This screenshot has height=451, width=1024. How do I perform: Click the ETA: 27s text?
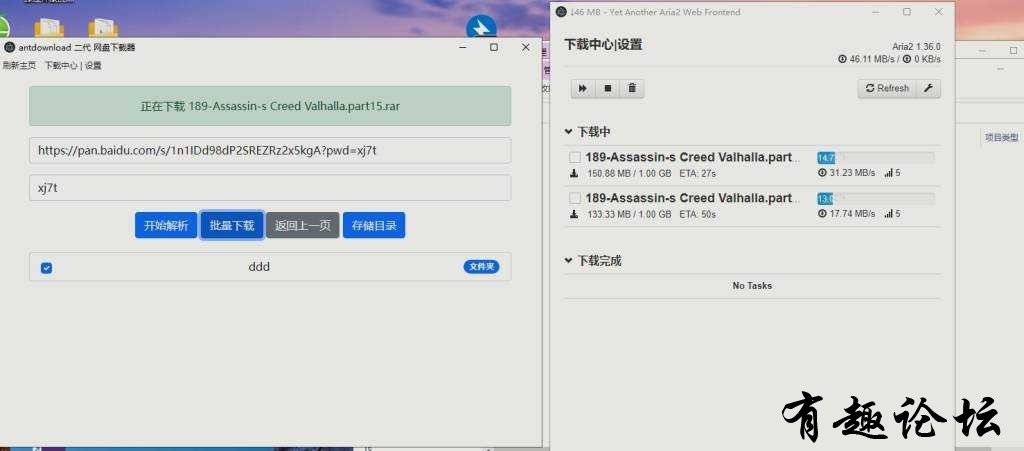click(x=697, y=174)
